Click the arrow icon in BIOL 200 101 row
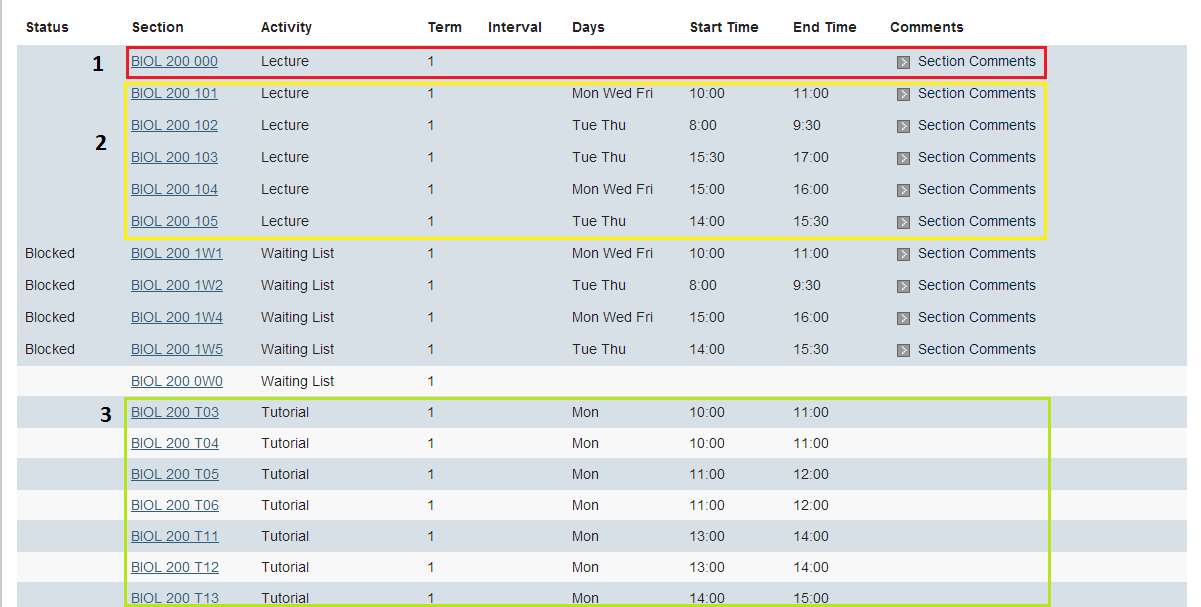Image resolution: width=1201 pixels, height=607 pixels. (x=903, y=94)
